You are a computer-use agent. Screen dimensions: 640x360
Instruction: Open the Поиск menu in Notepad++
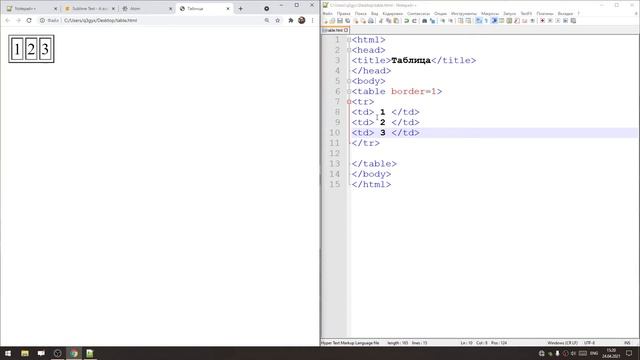coord(360,13)
